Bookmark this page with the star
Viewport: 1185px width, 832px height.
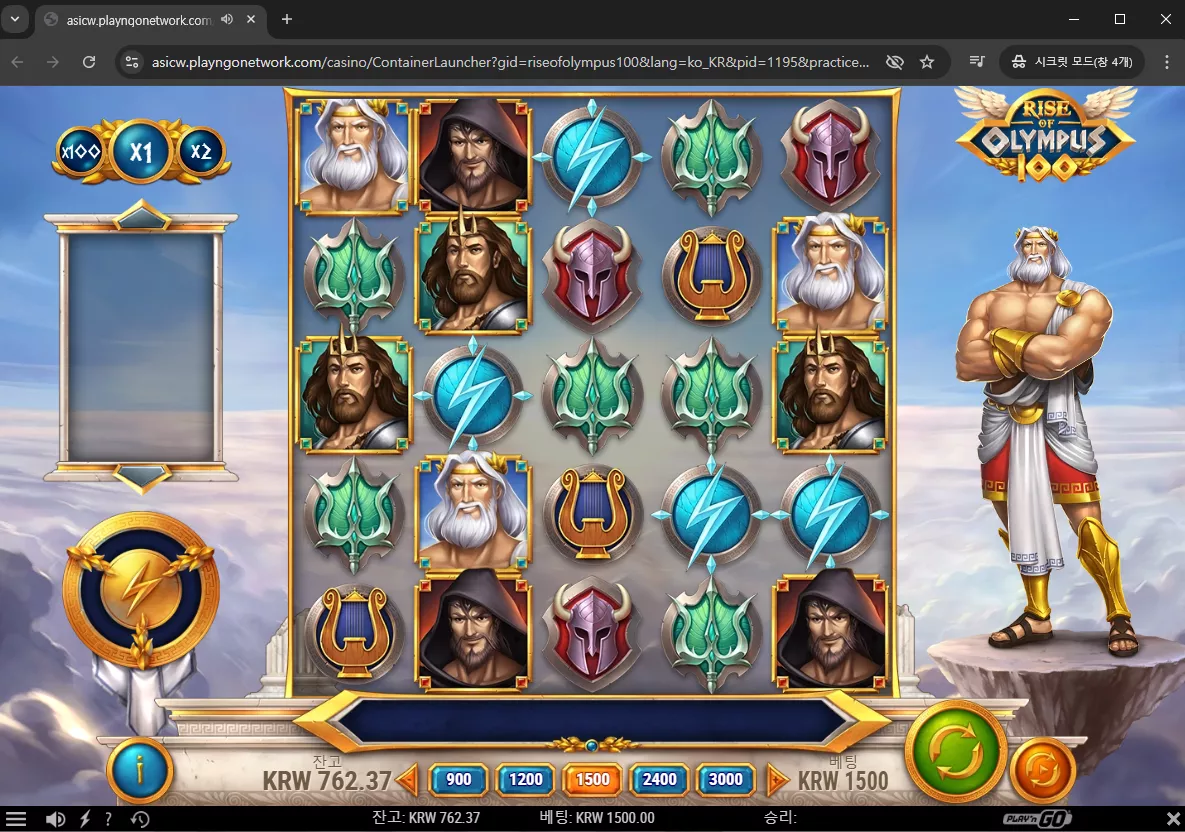(927, 62)
